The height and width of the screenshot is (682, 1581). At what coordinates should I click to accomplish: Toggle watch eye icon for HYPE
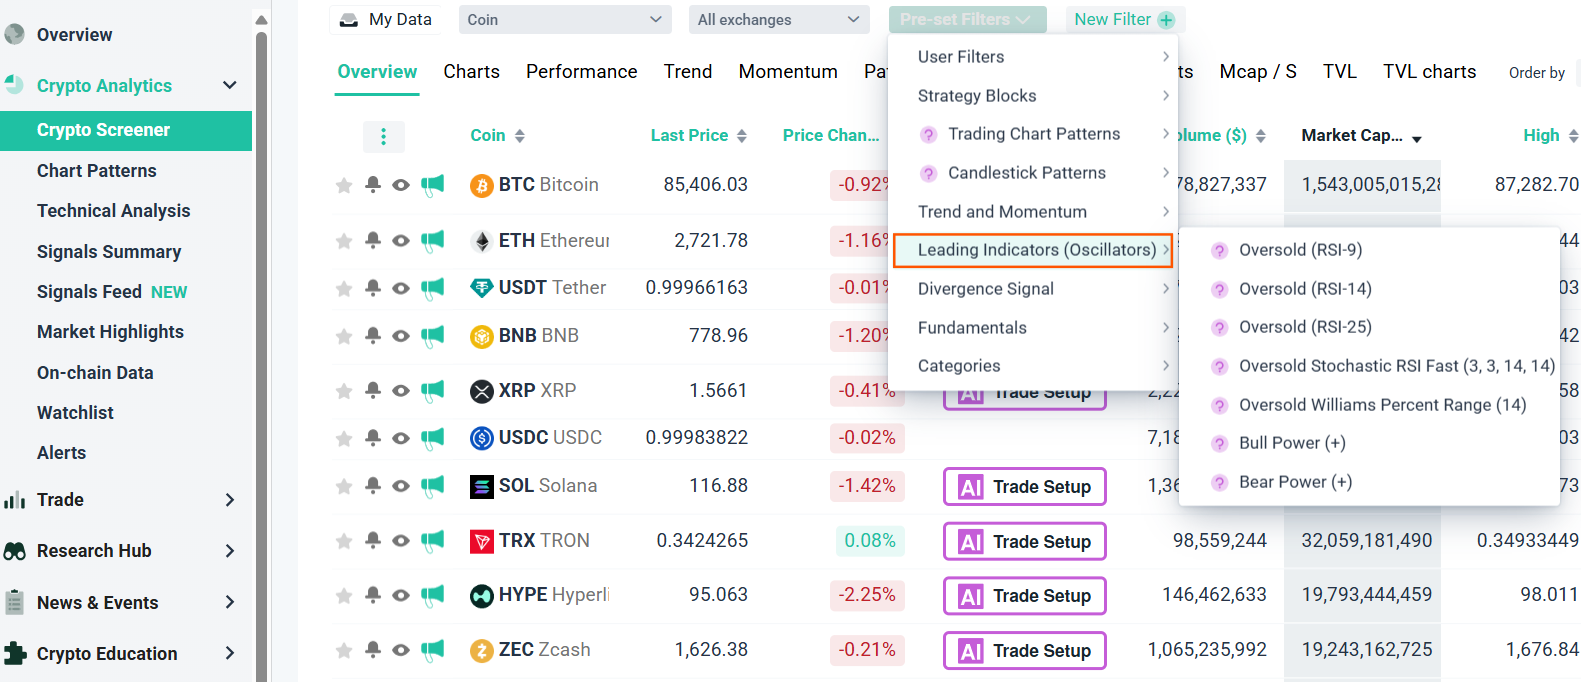(x=401, y=596)
